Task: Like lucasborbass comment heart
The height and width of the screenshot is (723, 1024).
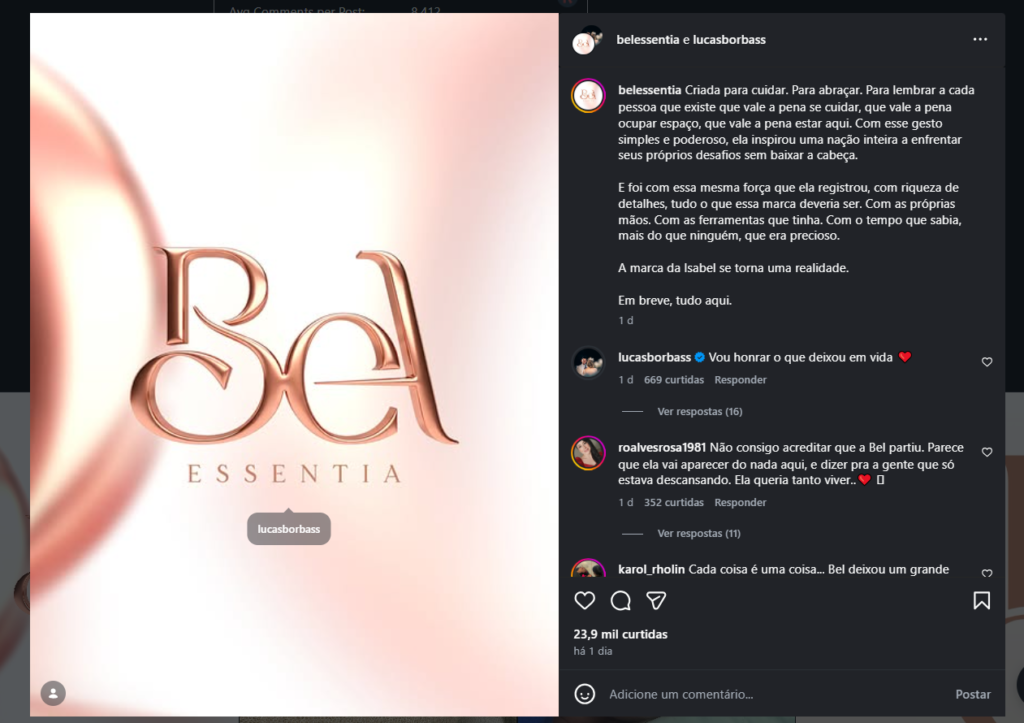Action: (x=987, y=362)
